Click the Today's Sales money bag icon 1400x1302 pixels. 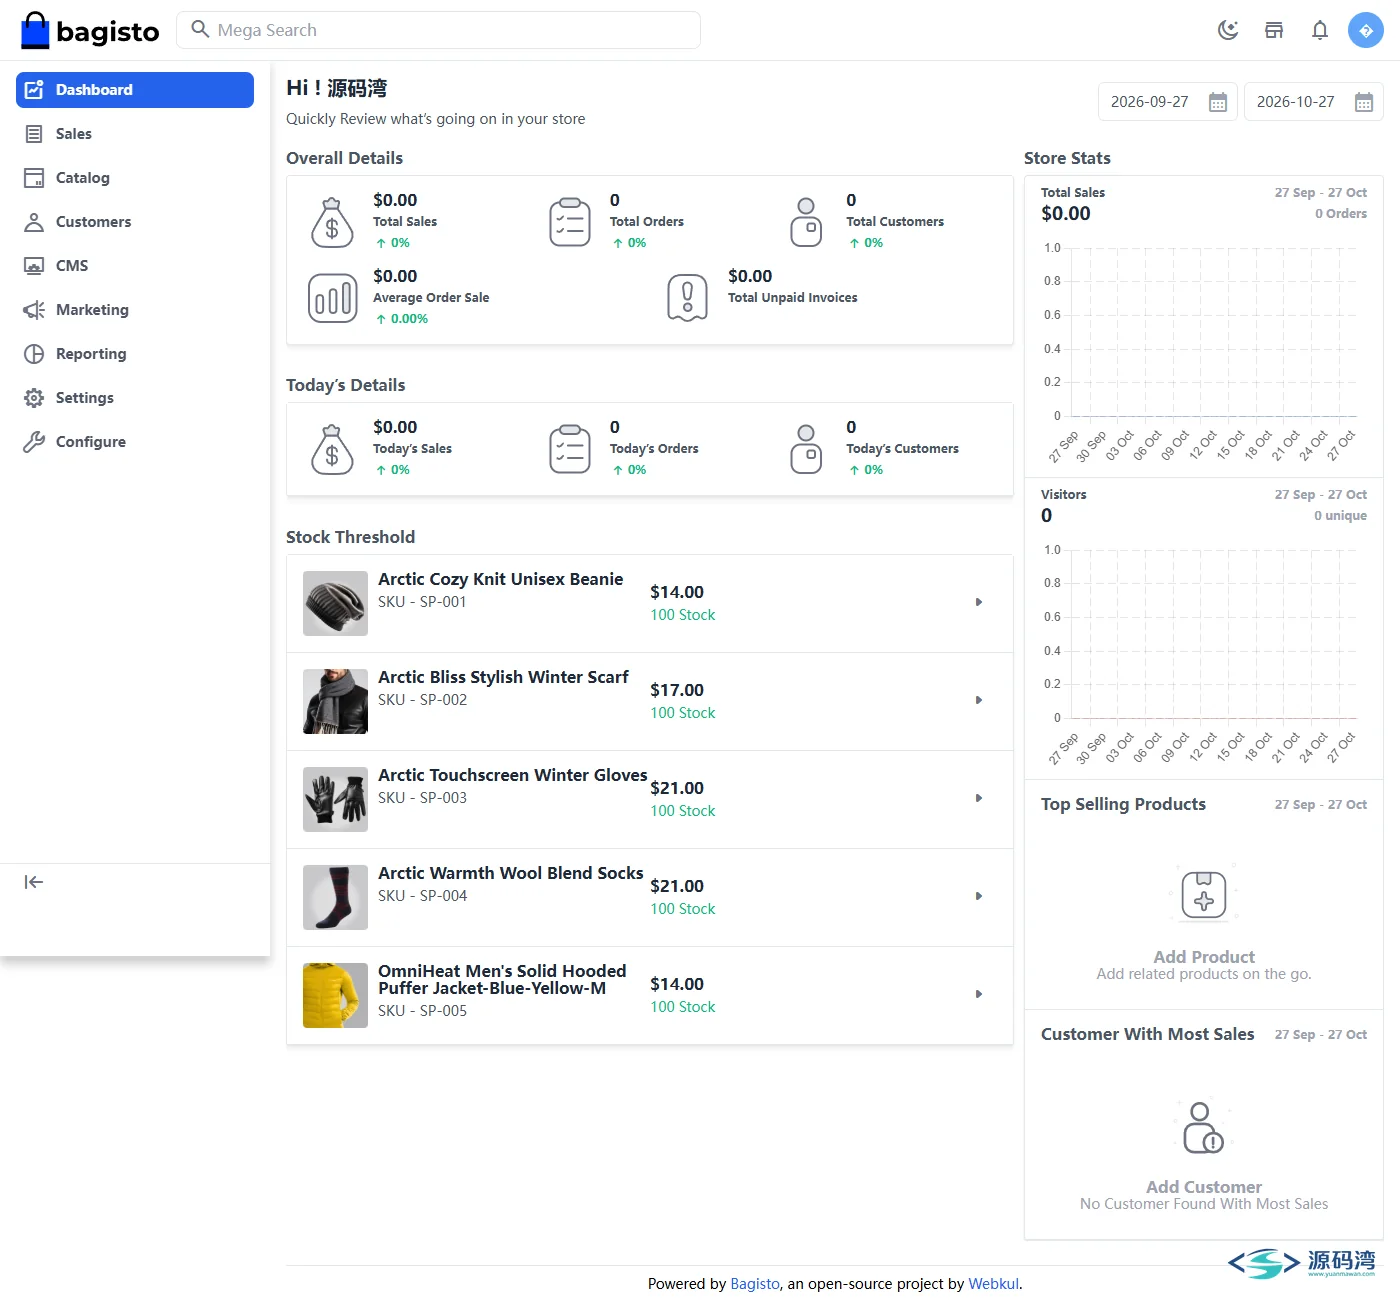tap(332, 449)
